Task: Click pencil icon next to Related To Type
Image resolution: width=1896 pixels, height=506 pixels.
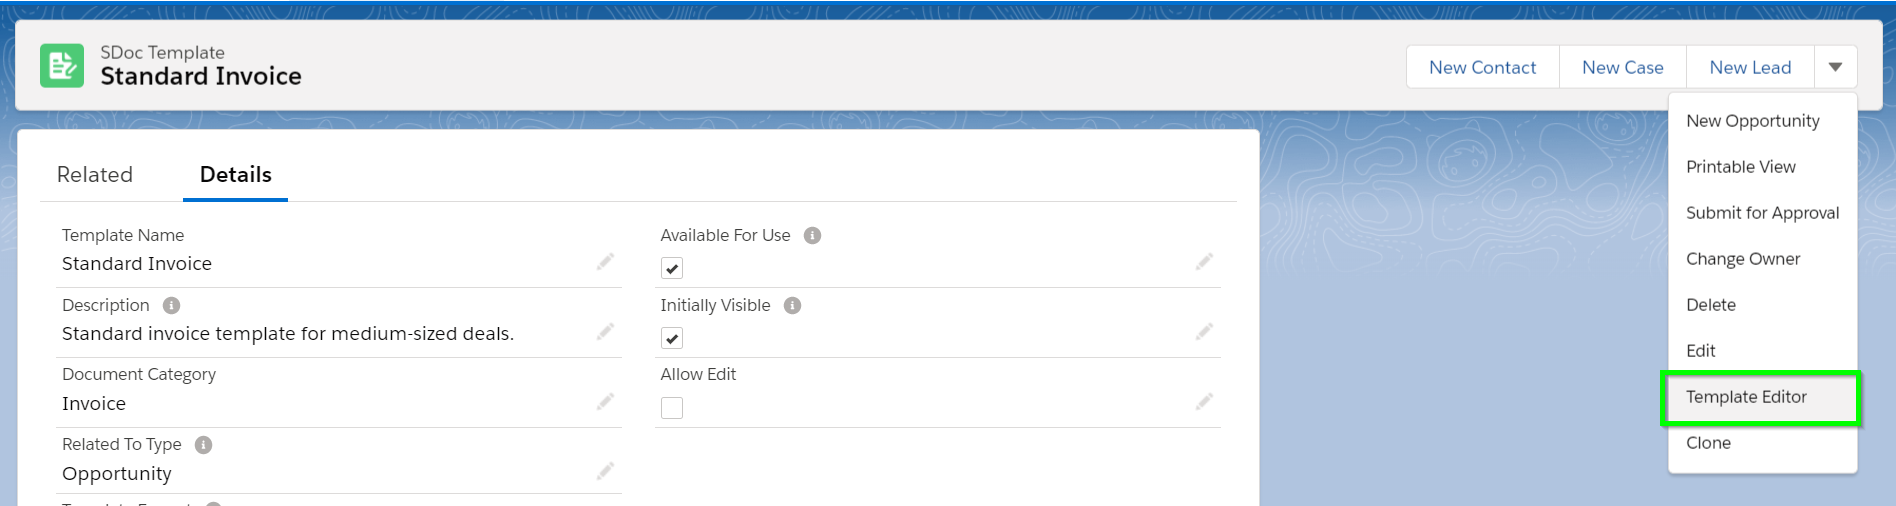Action: [605, 471]
